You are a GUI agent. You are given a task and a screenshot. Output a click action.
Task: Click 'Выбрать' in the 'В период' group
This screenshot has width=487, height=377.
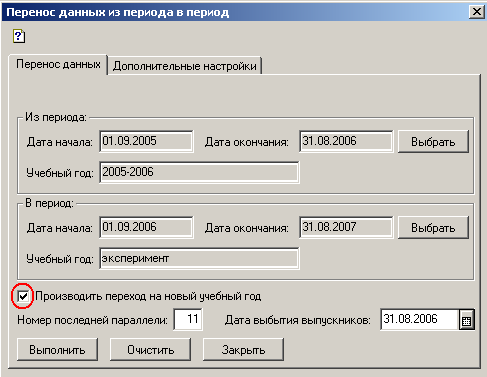point(433,228)
